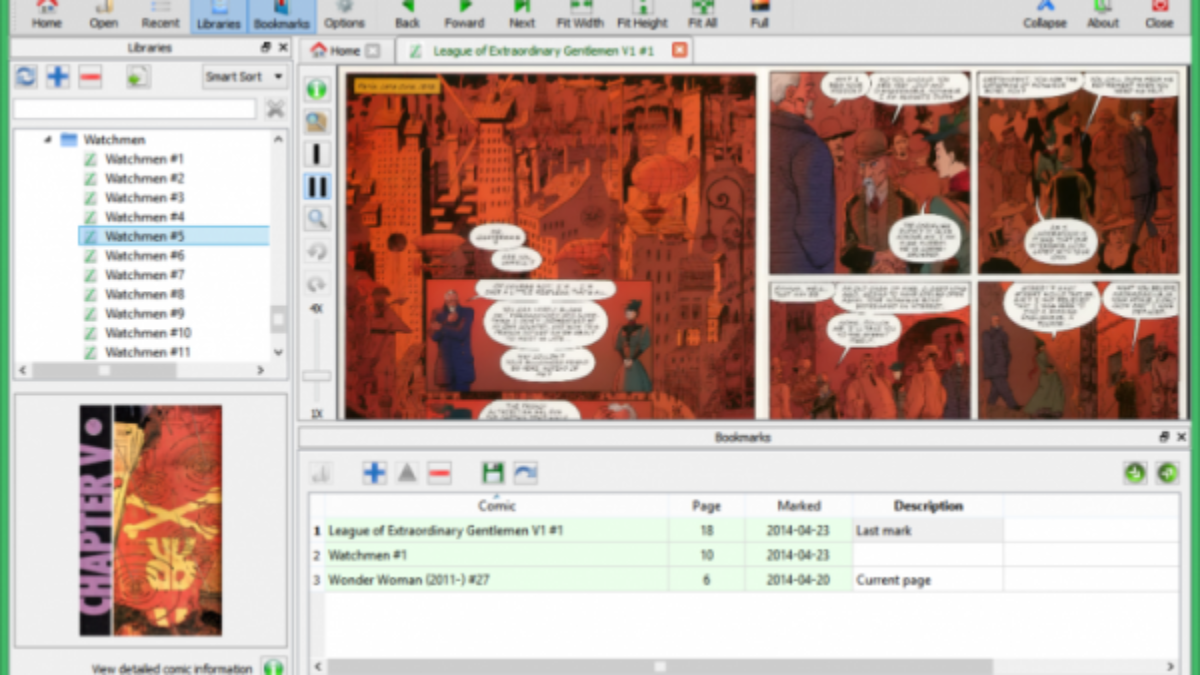Screen dimensions: 1200x675
Task: Sort bookmarks by Page column
Action: click(x=706, y=506)
